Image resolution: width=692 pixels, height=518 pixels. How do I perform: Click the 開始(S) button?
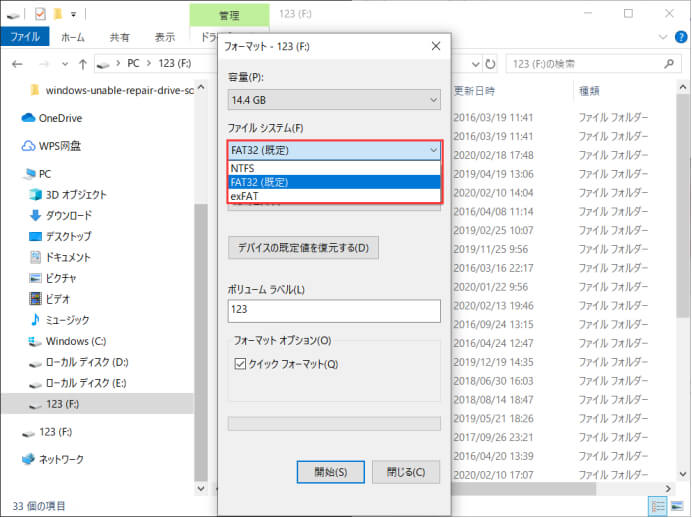click(331, 472)
